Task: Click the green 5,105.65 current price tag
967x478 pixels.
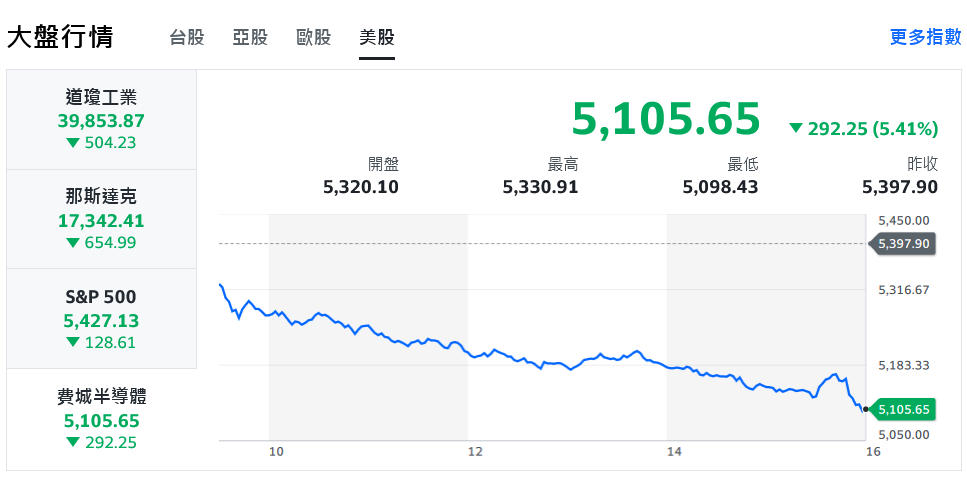Action: (x=903, y=409)
